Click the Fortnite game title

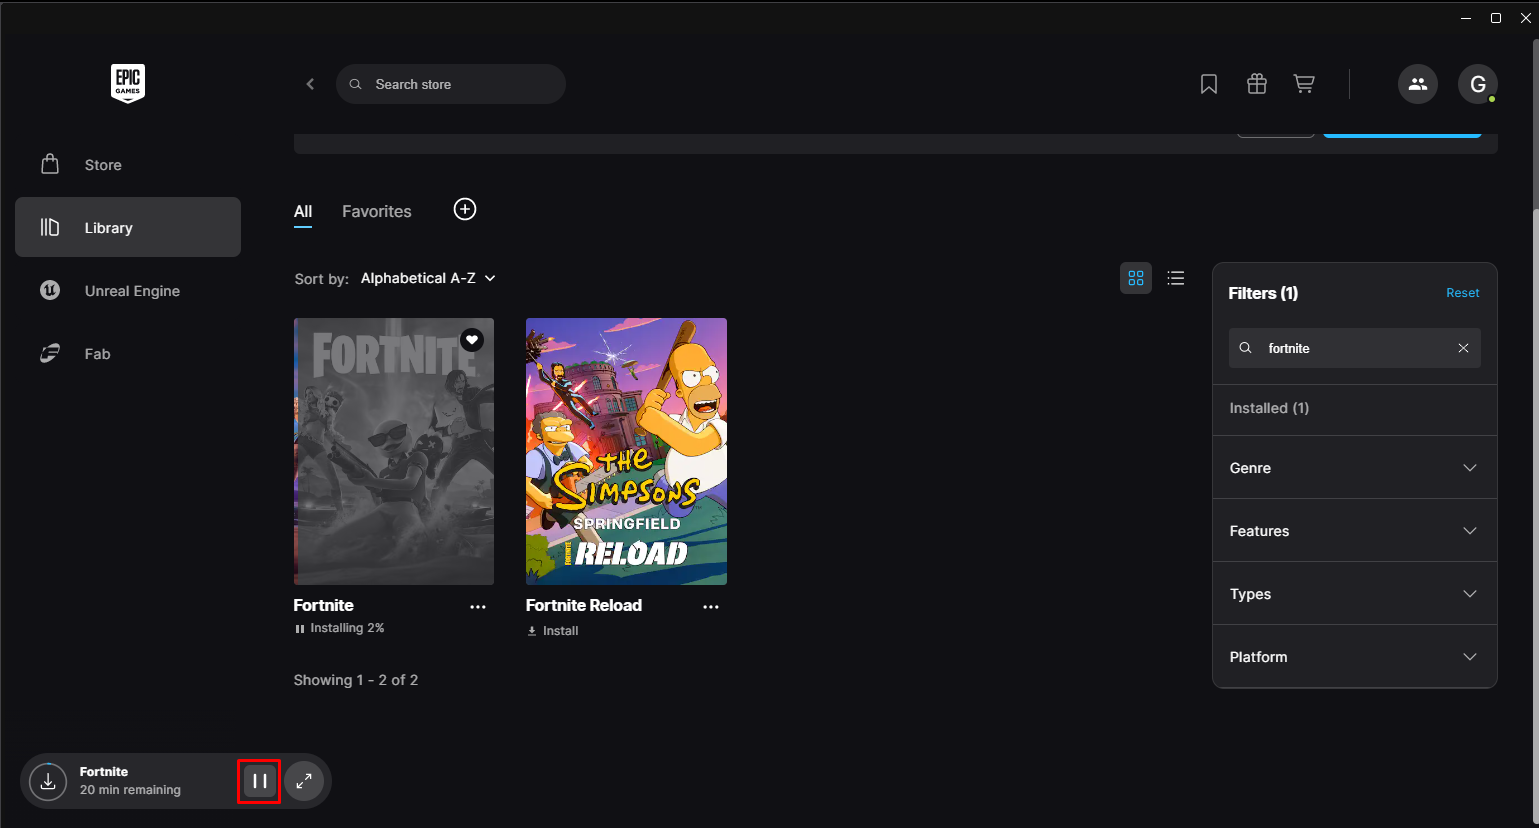coord(324,605)
